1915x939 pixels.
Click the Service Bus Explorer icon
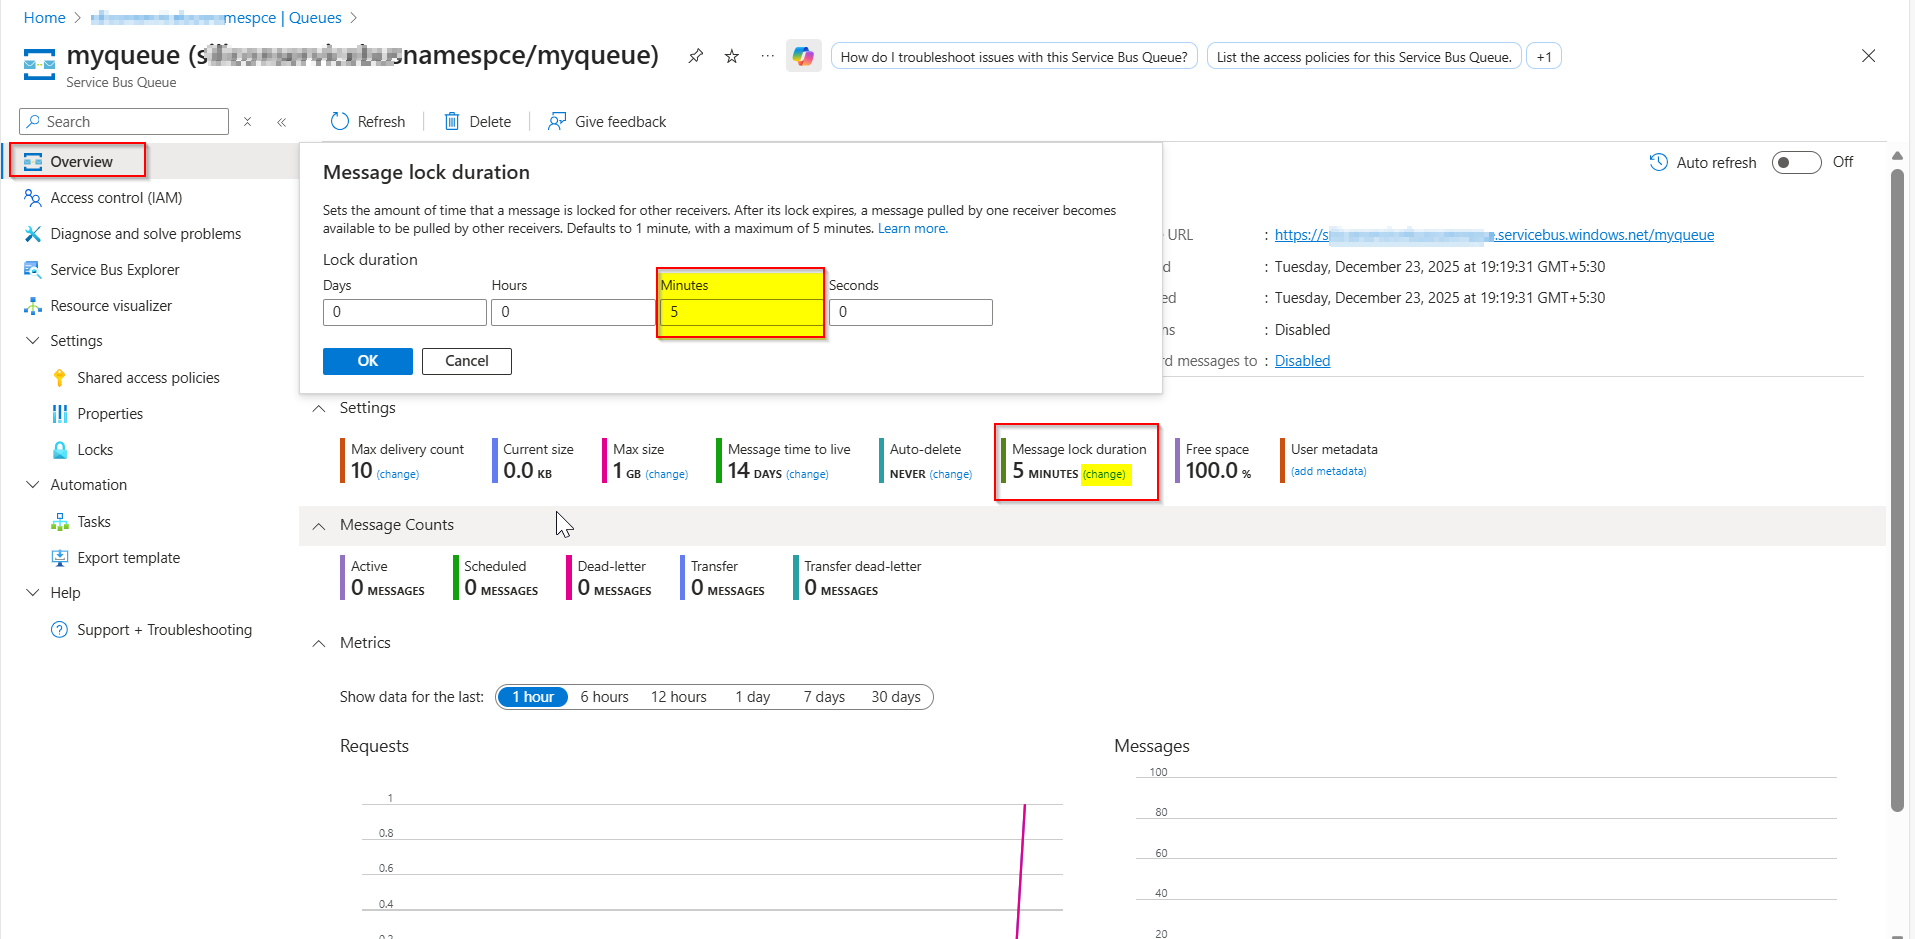tap(33, 270)
